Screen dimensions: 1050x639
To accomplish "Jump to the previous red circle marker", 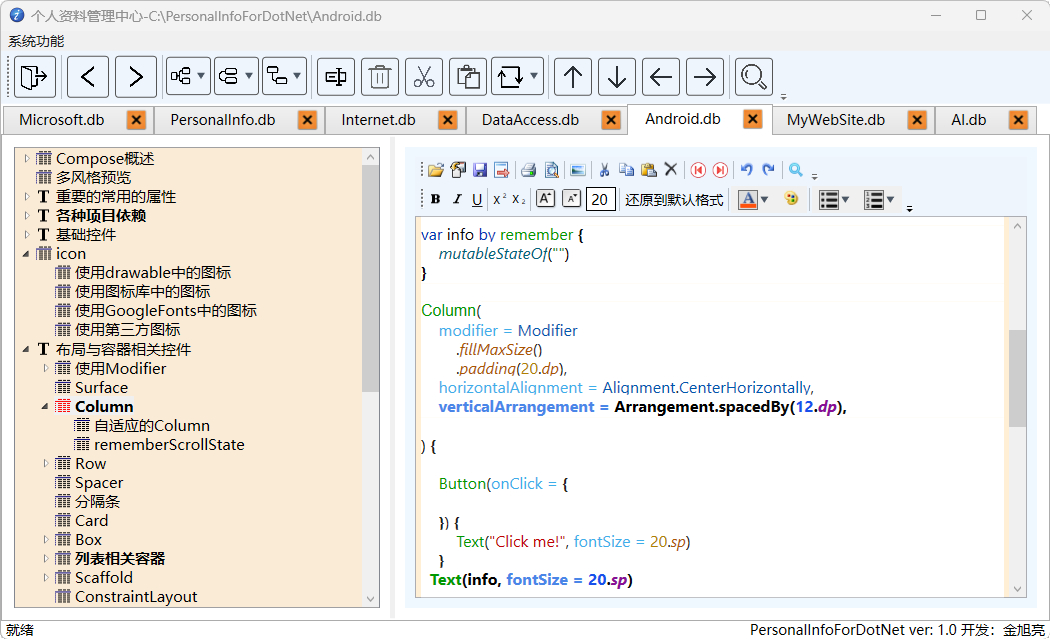I will [x=698, y=170].
